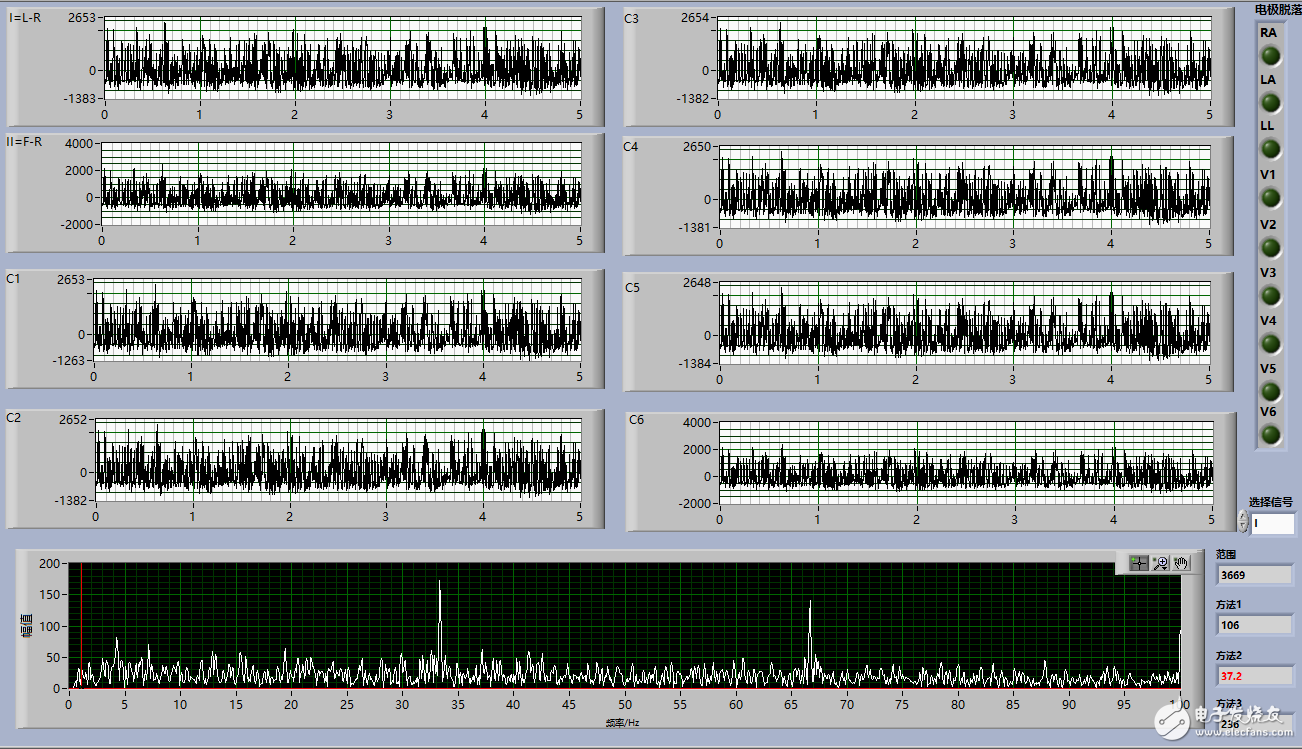The width and height of the screenshot is (1302, 749).
Task: Click the V5 electrode LED indicator
Action: [x=1270, y=391]
